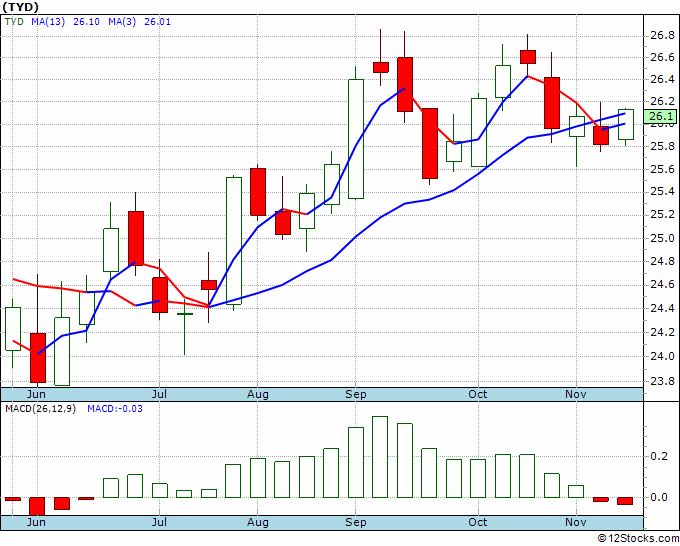Click Sep on the price chart time axis

pos(356,394)
